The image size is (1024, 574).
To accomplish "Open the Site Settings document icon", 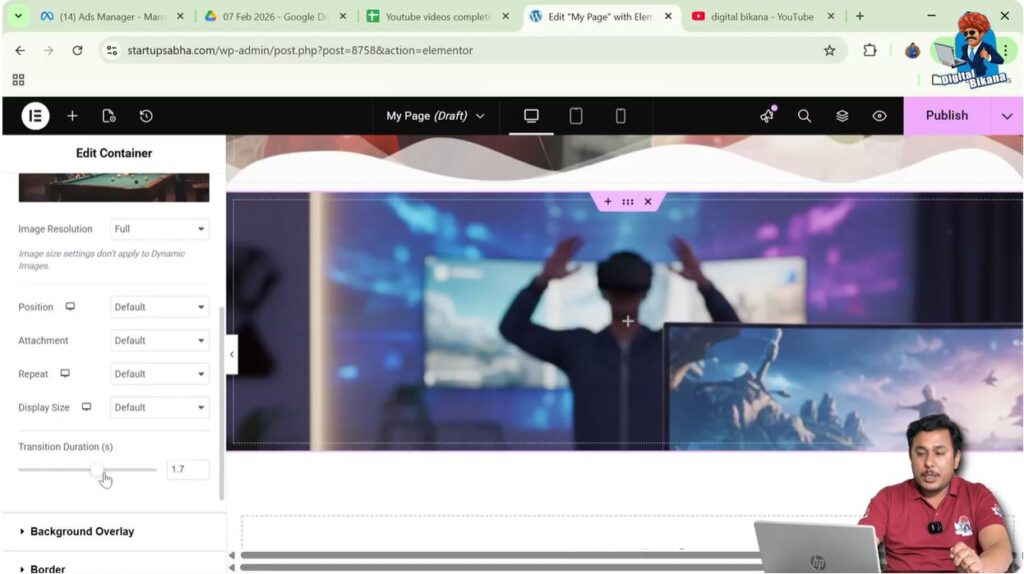I will pyautogui.click(x=109, y=116).
